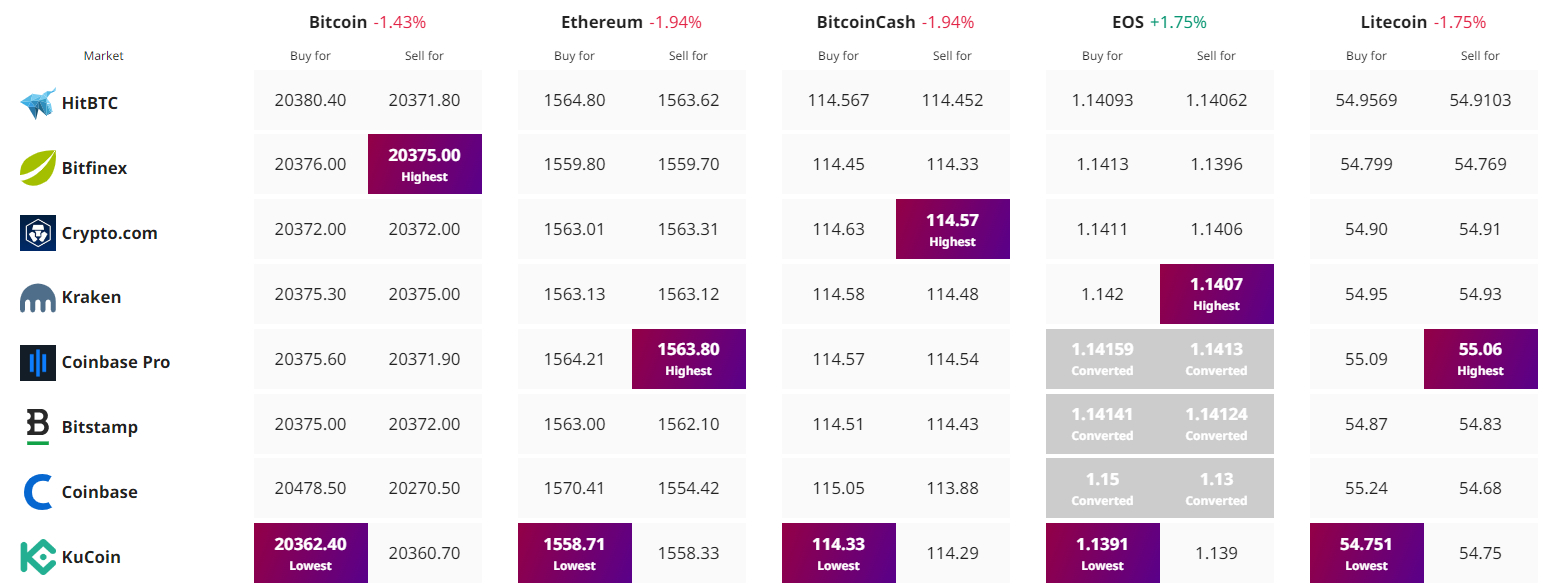Image resolution: width=1543 pixels, height=586 pixels.
Task: Select Coinbase Pro highest Ethereum sell 1563.80
Action: point(689,359)
